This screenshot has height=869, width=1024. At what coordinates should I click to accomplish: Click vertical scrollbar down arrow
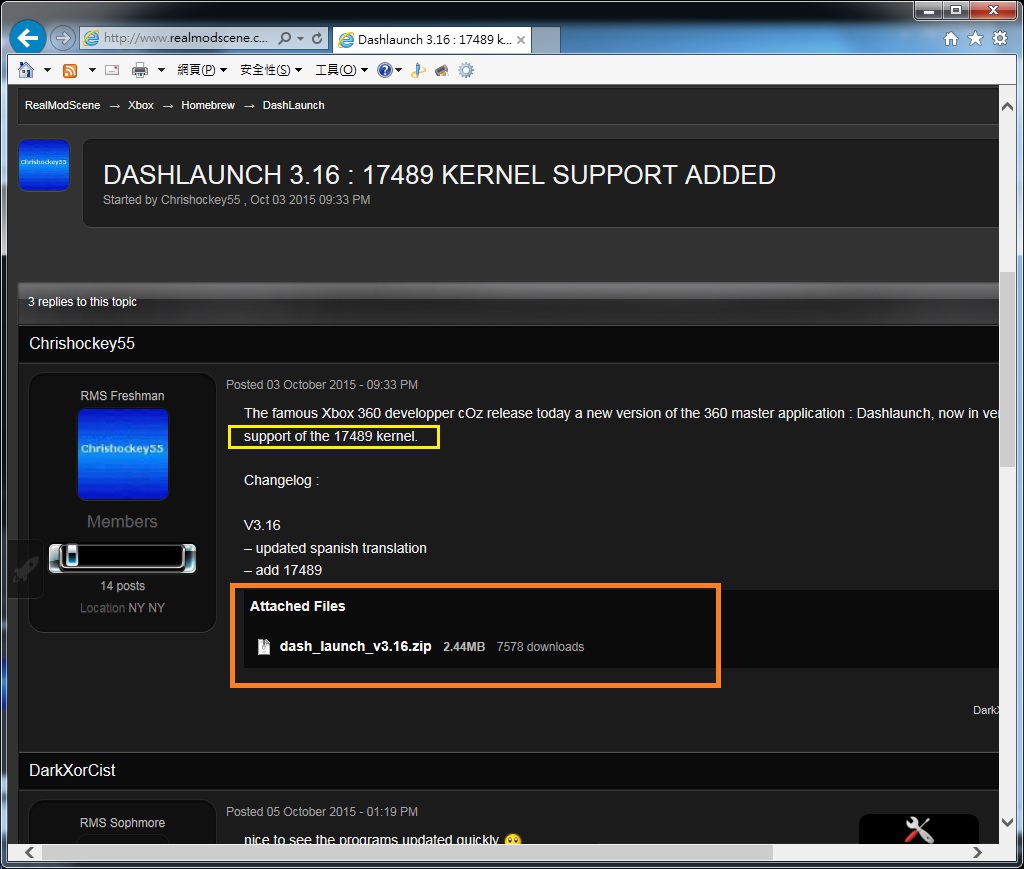click(x=1007, y=822)
